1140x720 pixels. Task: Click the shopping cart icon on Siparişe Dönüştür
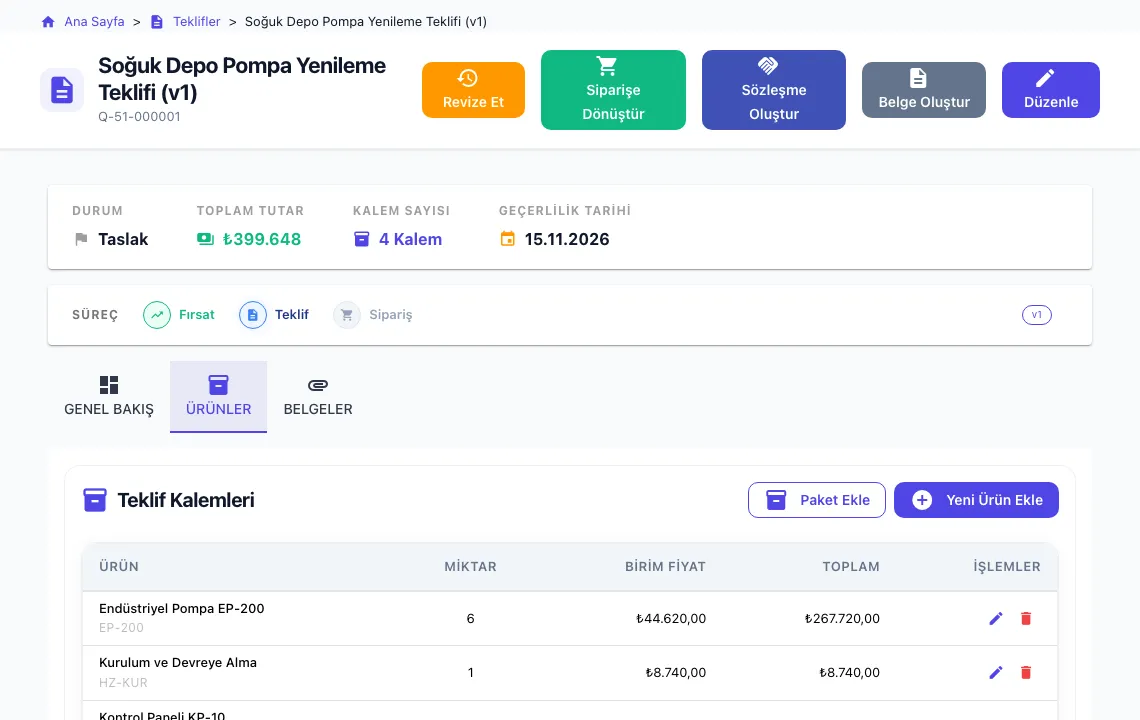(x=607, y=66)
